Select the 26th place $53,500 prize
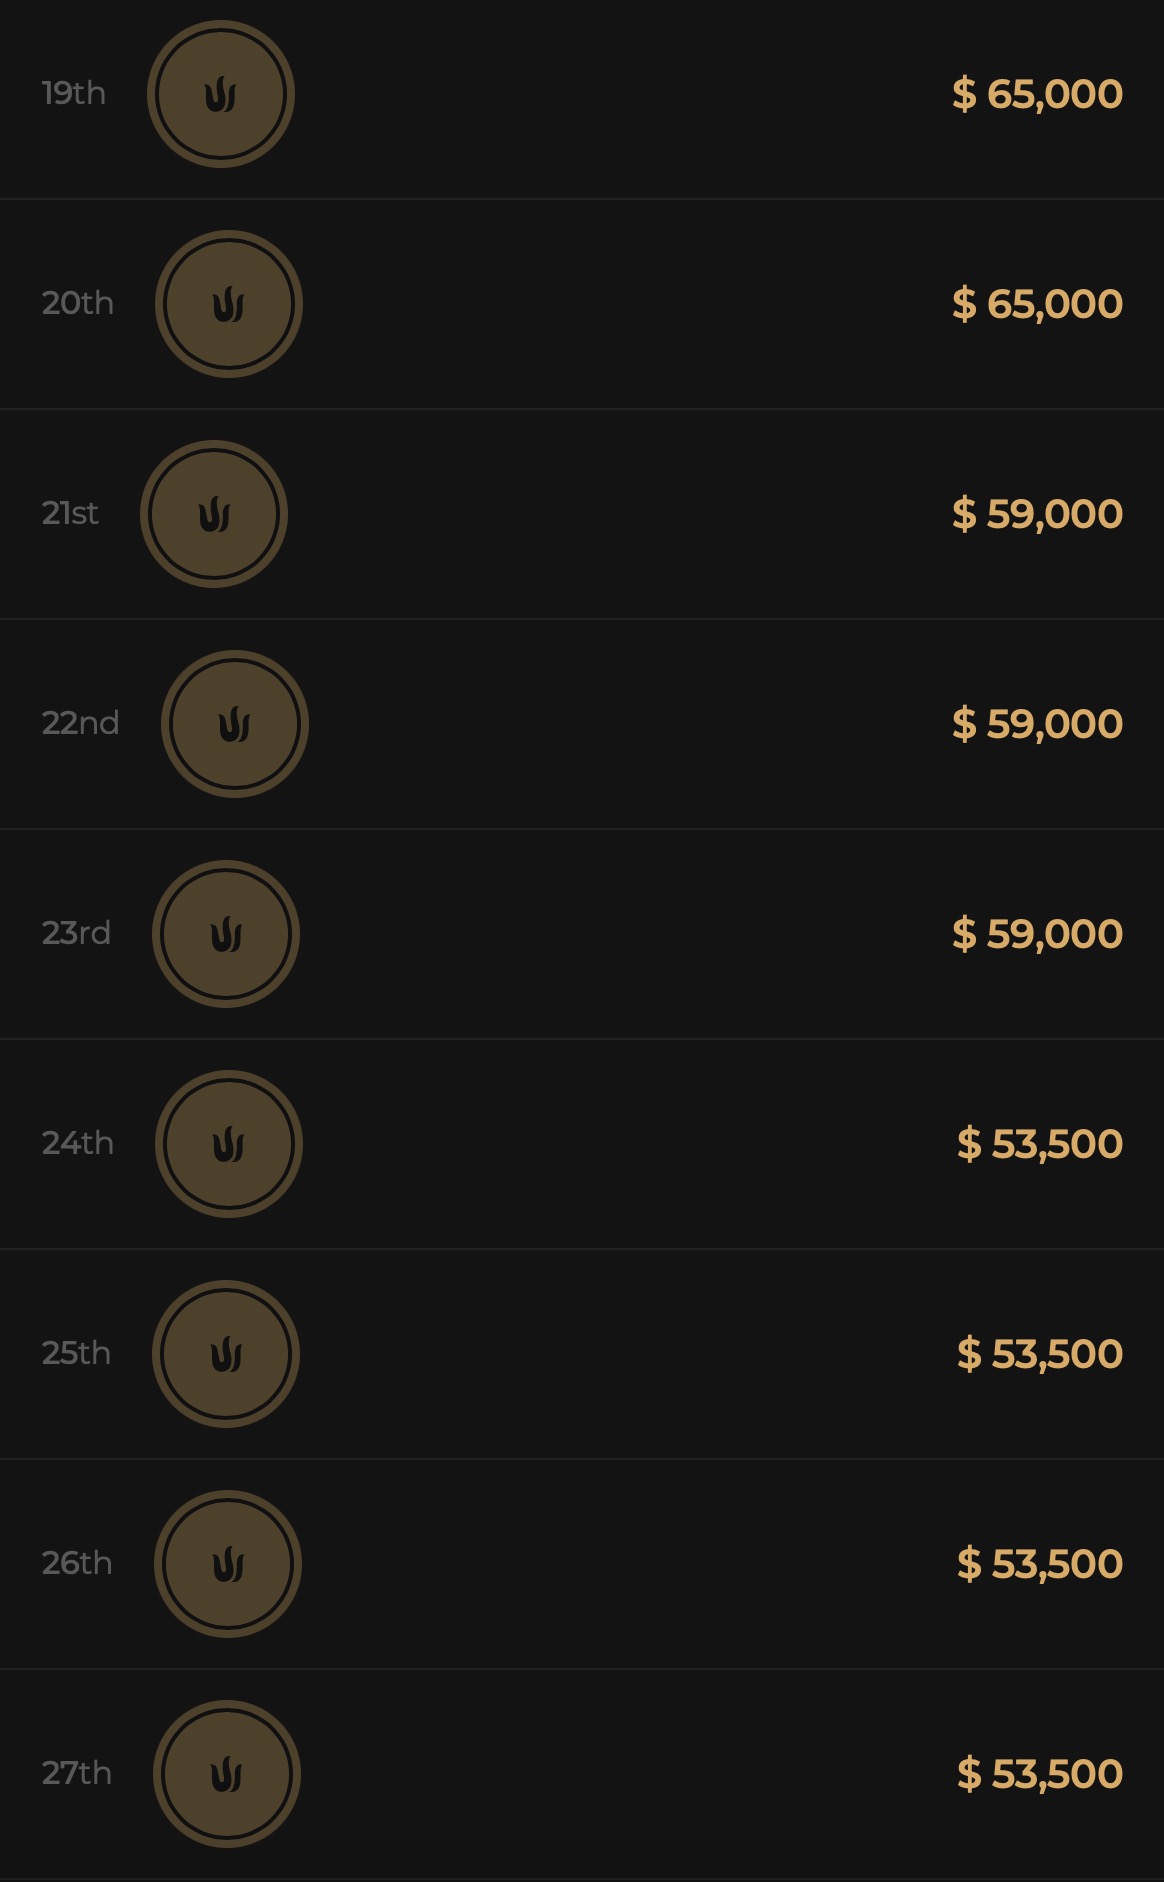Viewport: 1164px width, 1882px height. 1039,1564
